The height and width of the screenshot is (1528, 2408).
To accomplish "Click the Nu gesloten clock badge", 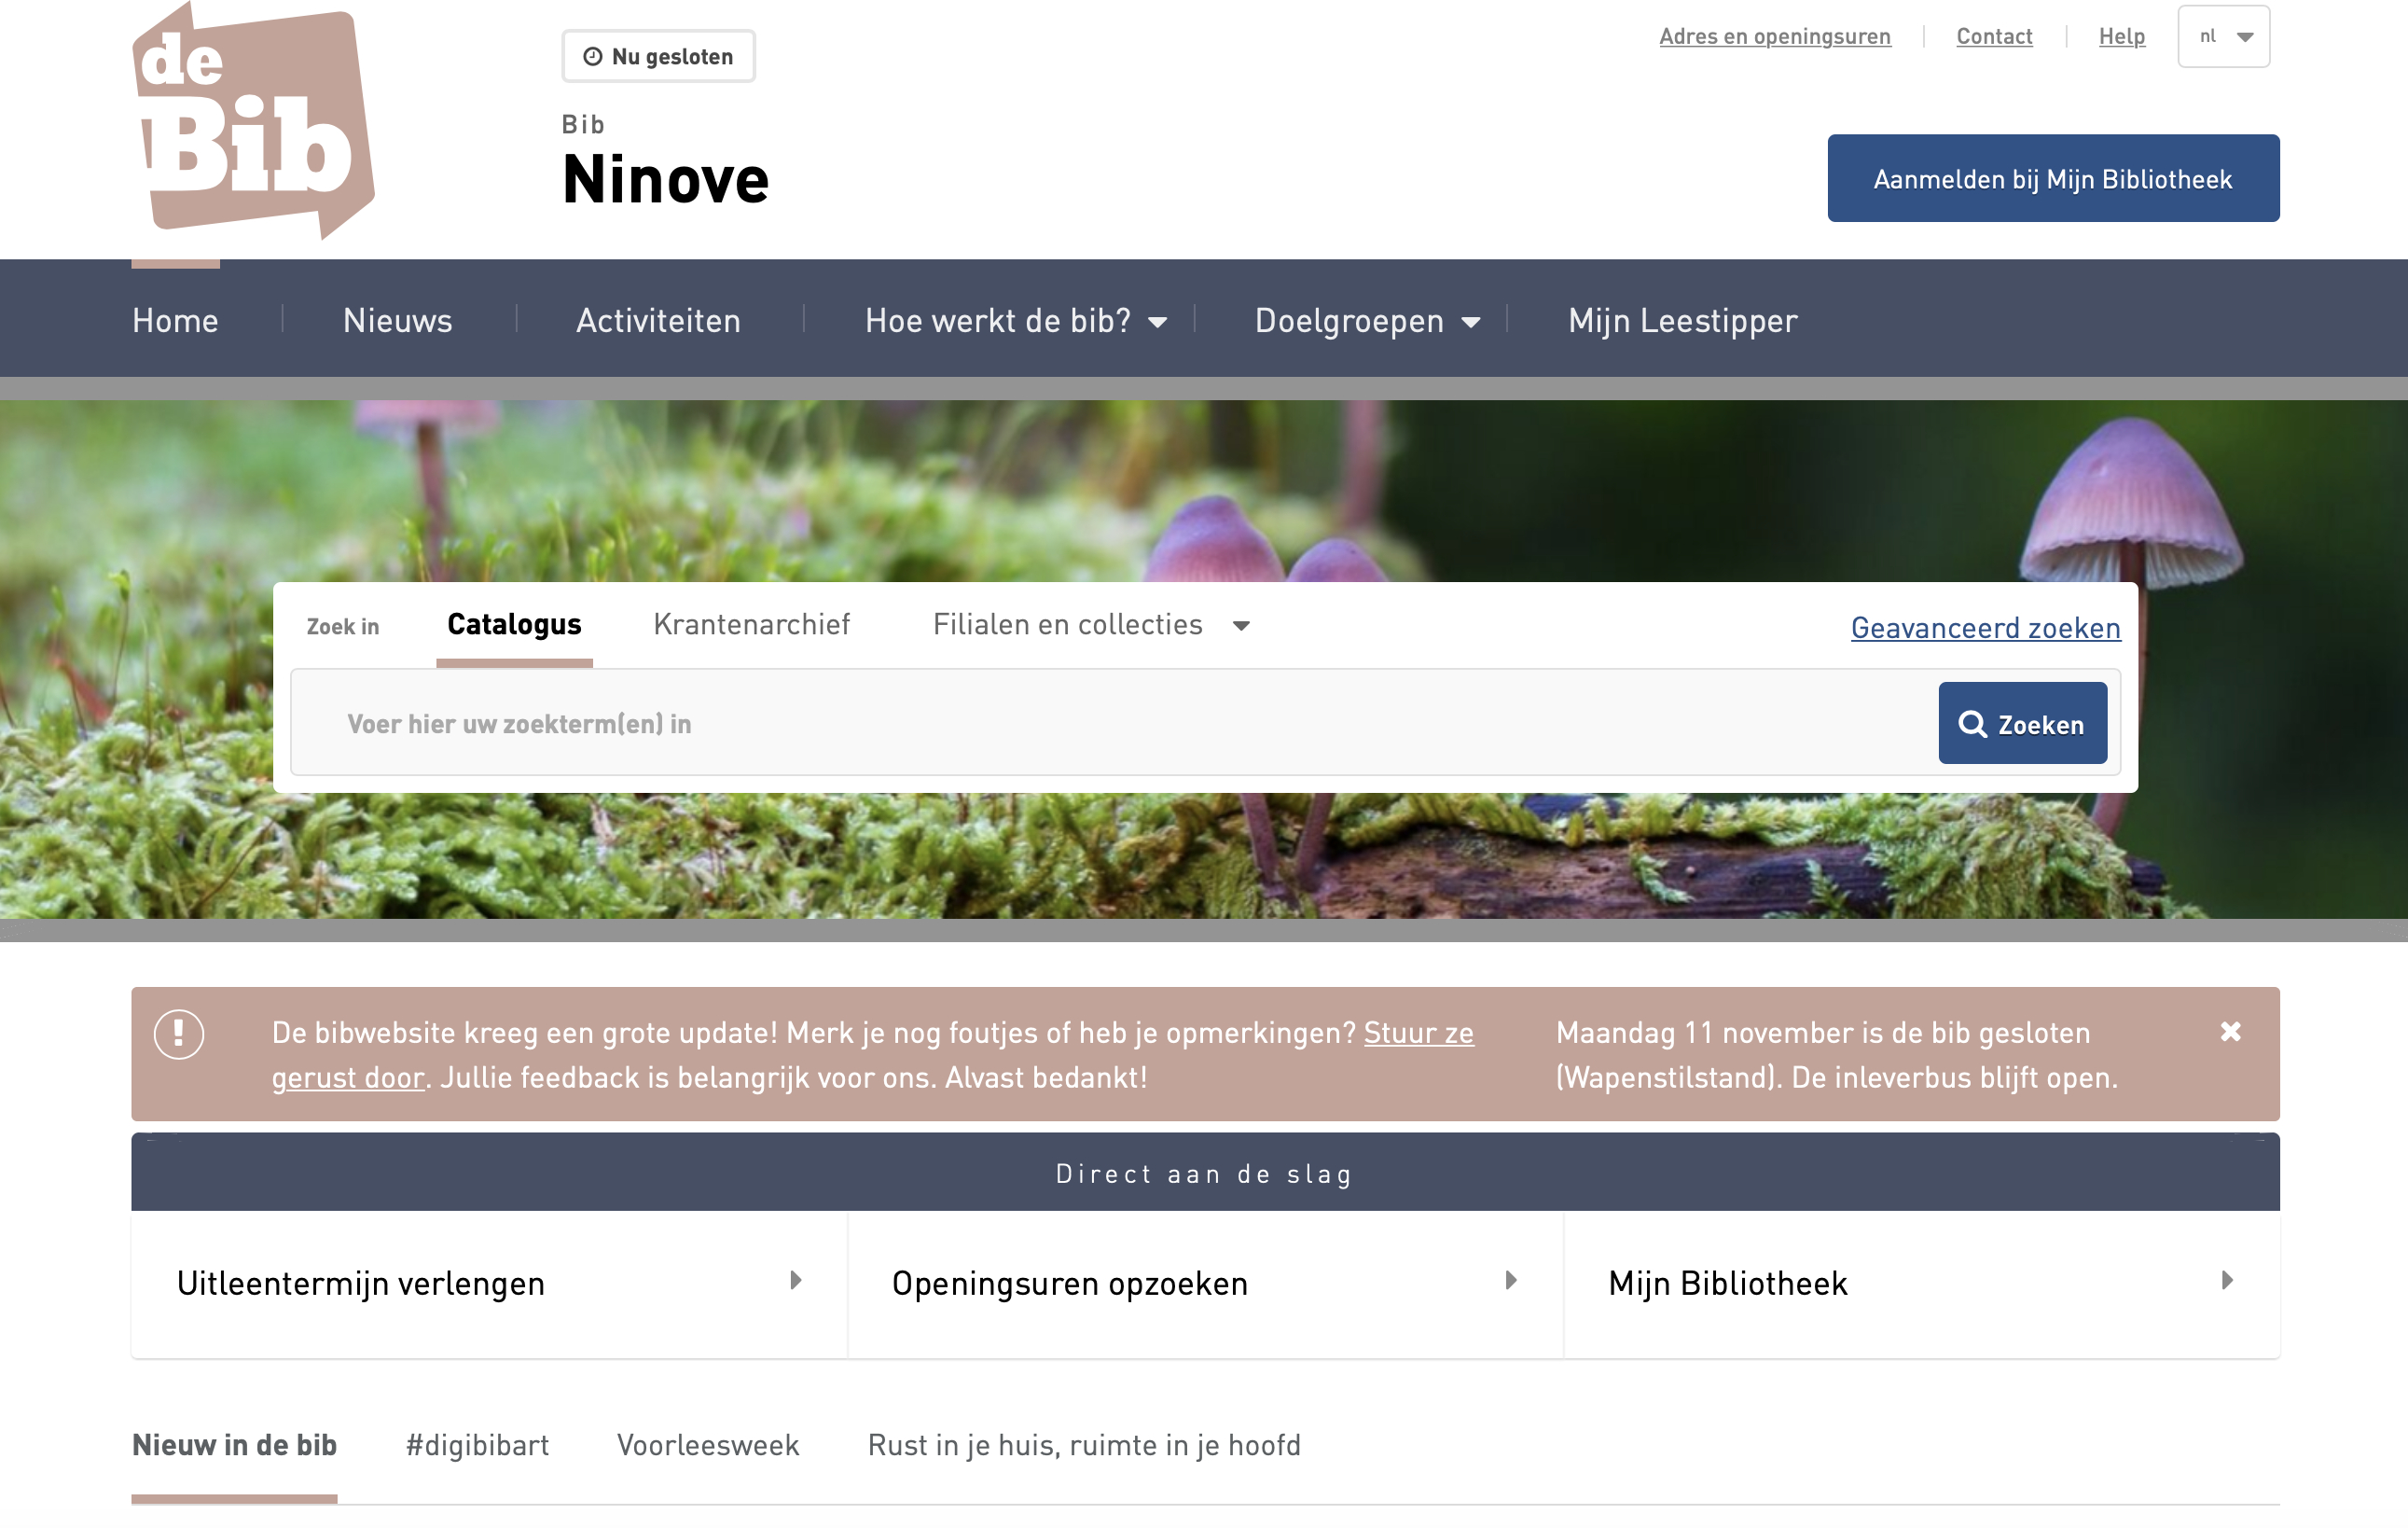I will click(x=658, y=57).
